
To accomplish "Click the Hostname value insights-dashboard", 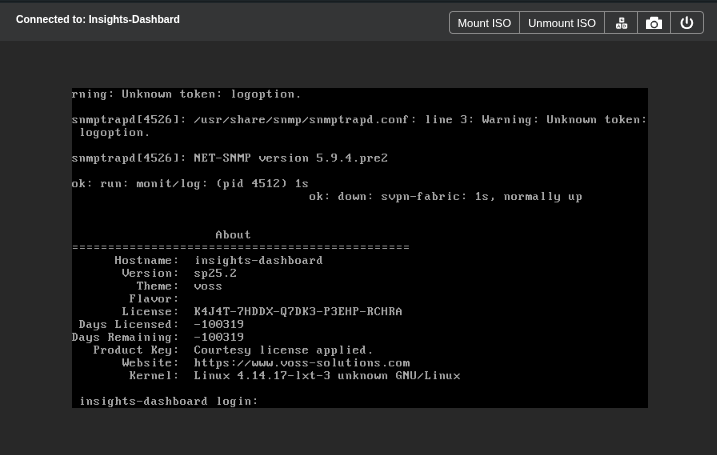I will pos(258,260).
